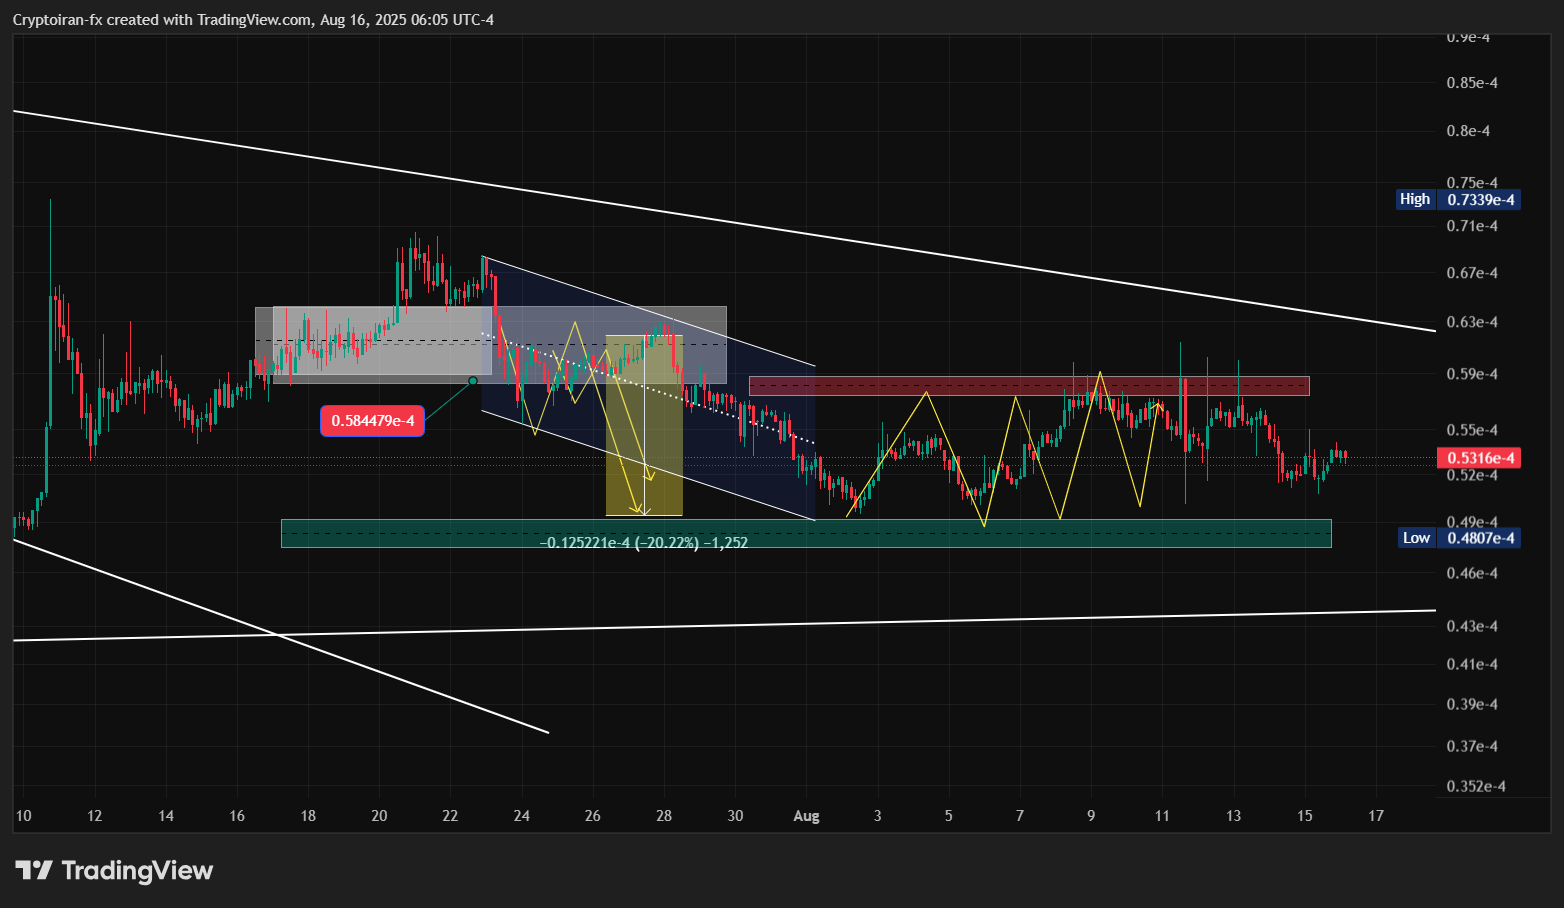
Task: Click the 0.39e-4 price axis tick
Action: tap(1472, 704)
